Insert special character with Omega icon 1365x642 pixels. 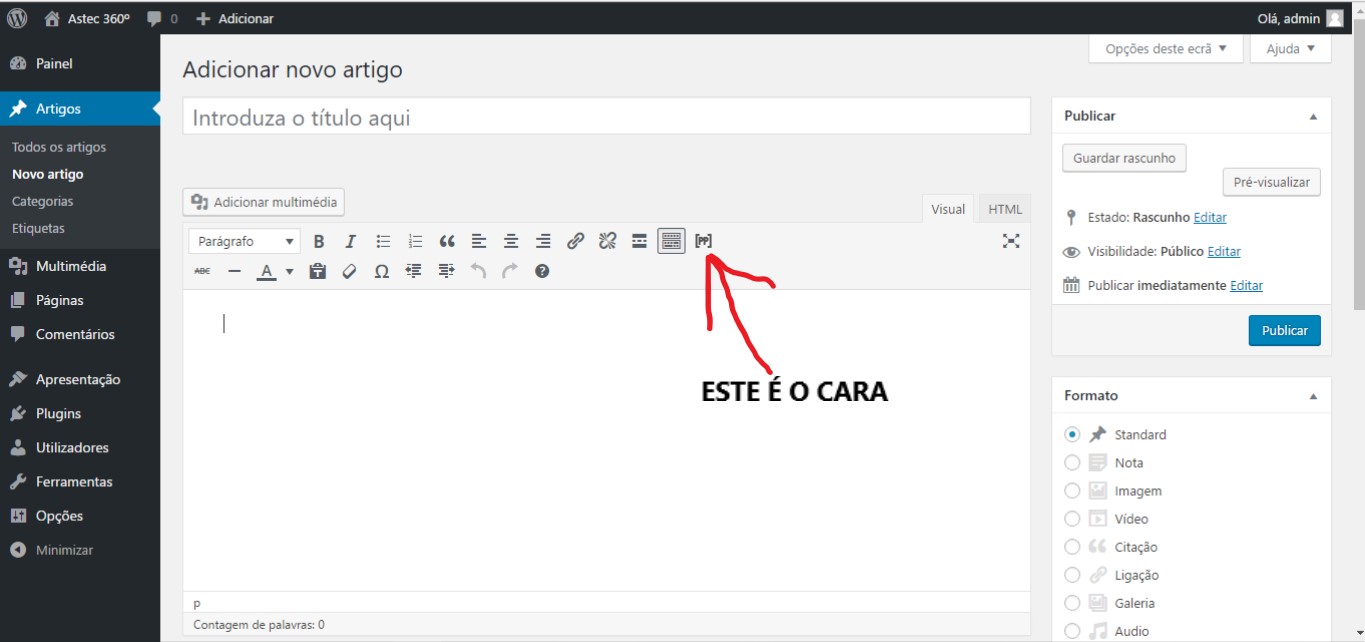click(381, 271)
